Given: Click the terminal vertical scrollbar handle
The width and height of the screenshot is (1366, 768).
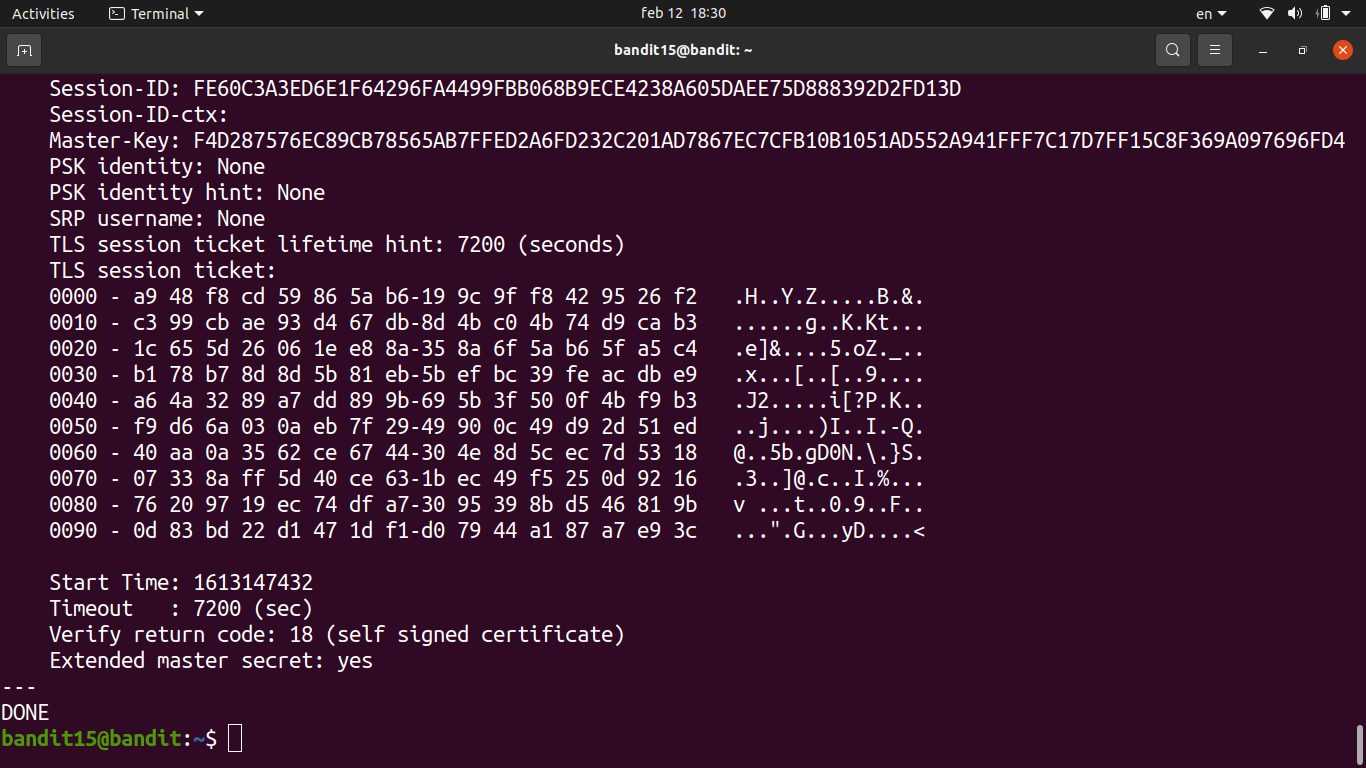Looking at the screenshot, I should (1359, 744).
